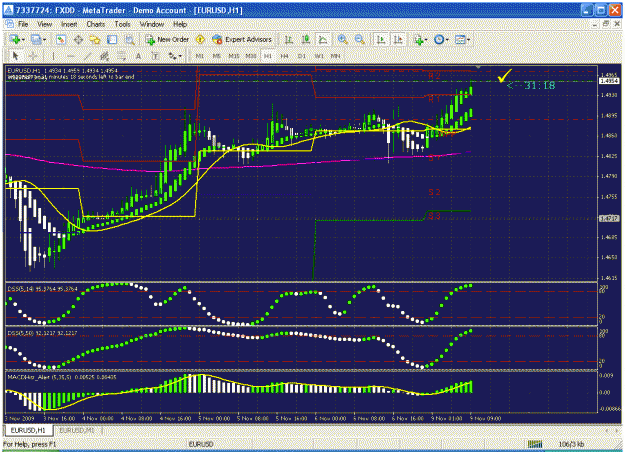Open the View menu
The image size is (625, 452).
pos(45,24)
